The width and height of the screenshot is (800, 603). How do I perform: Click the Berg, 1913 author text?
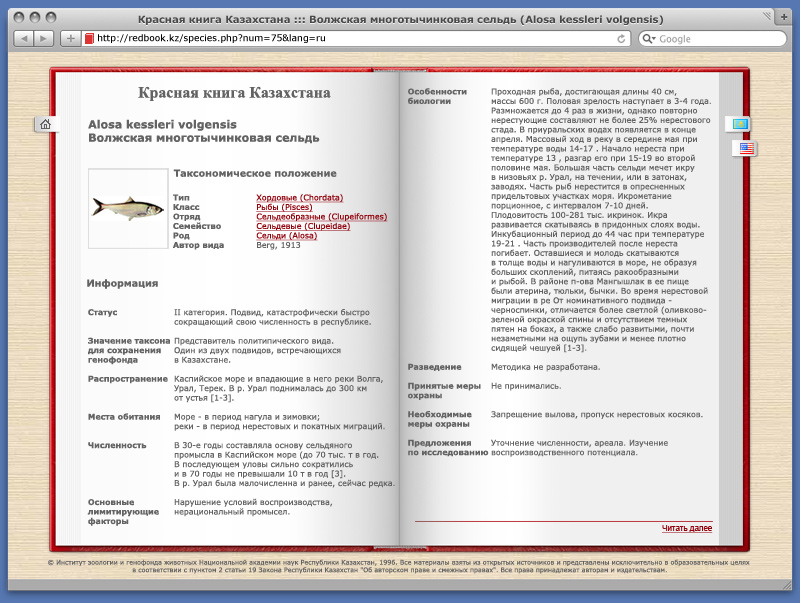(x=278, y=245)
